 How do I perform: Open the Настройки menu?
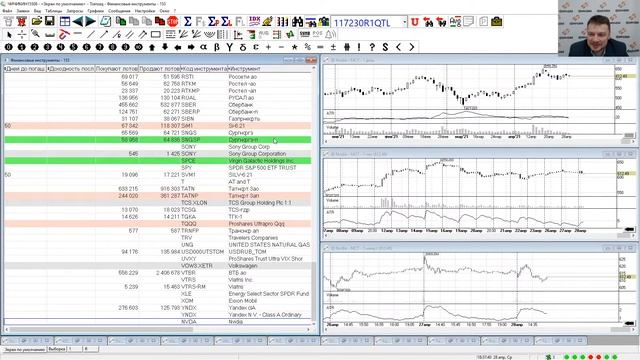click(x=145, y=11)
